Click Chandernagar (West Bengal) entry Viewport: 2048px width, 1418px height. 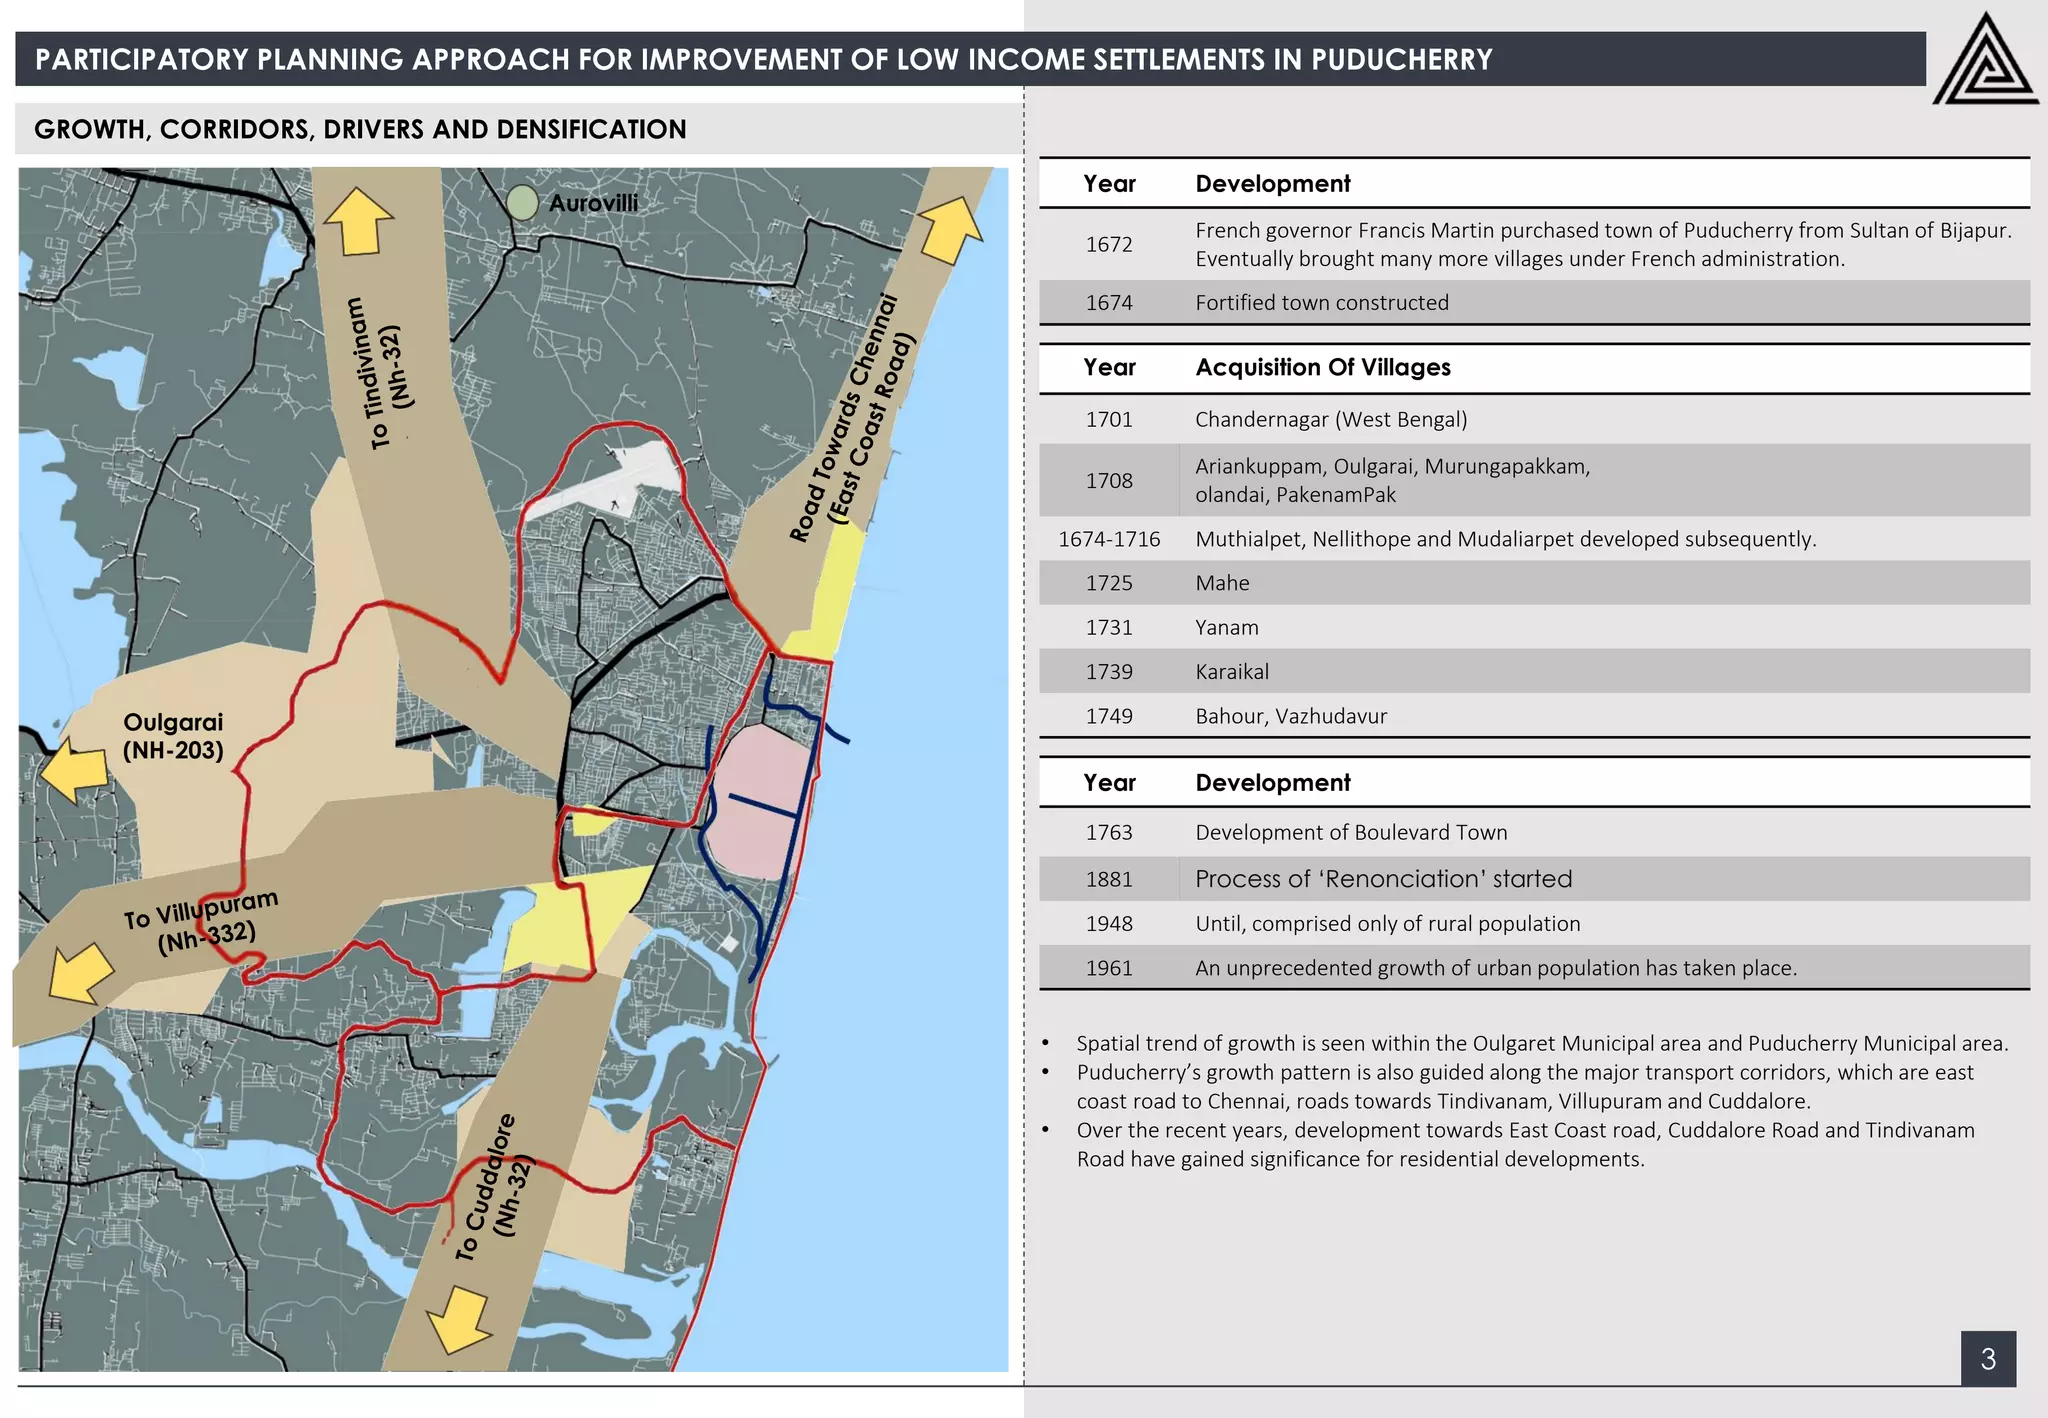1331,420
